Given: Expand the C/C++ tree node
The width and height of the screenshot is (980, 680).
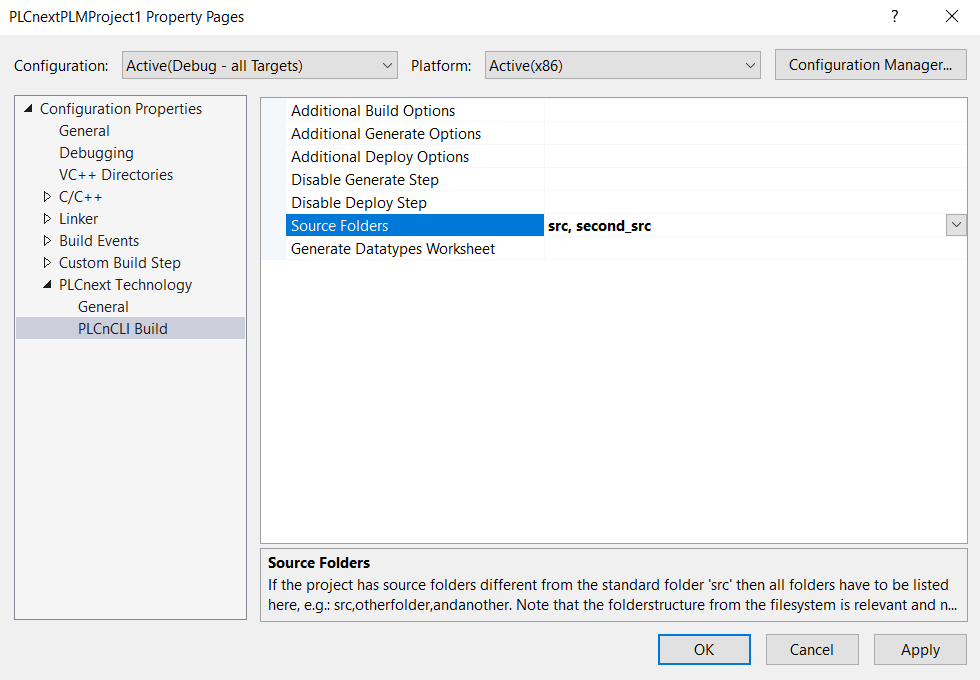Looking at the screenshot, I should coord(47,197).
